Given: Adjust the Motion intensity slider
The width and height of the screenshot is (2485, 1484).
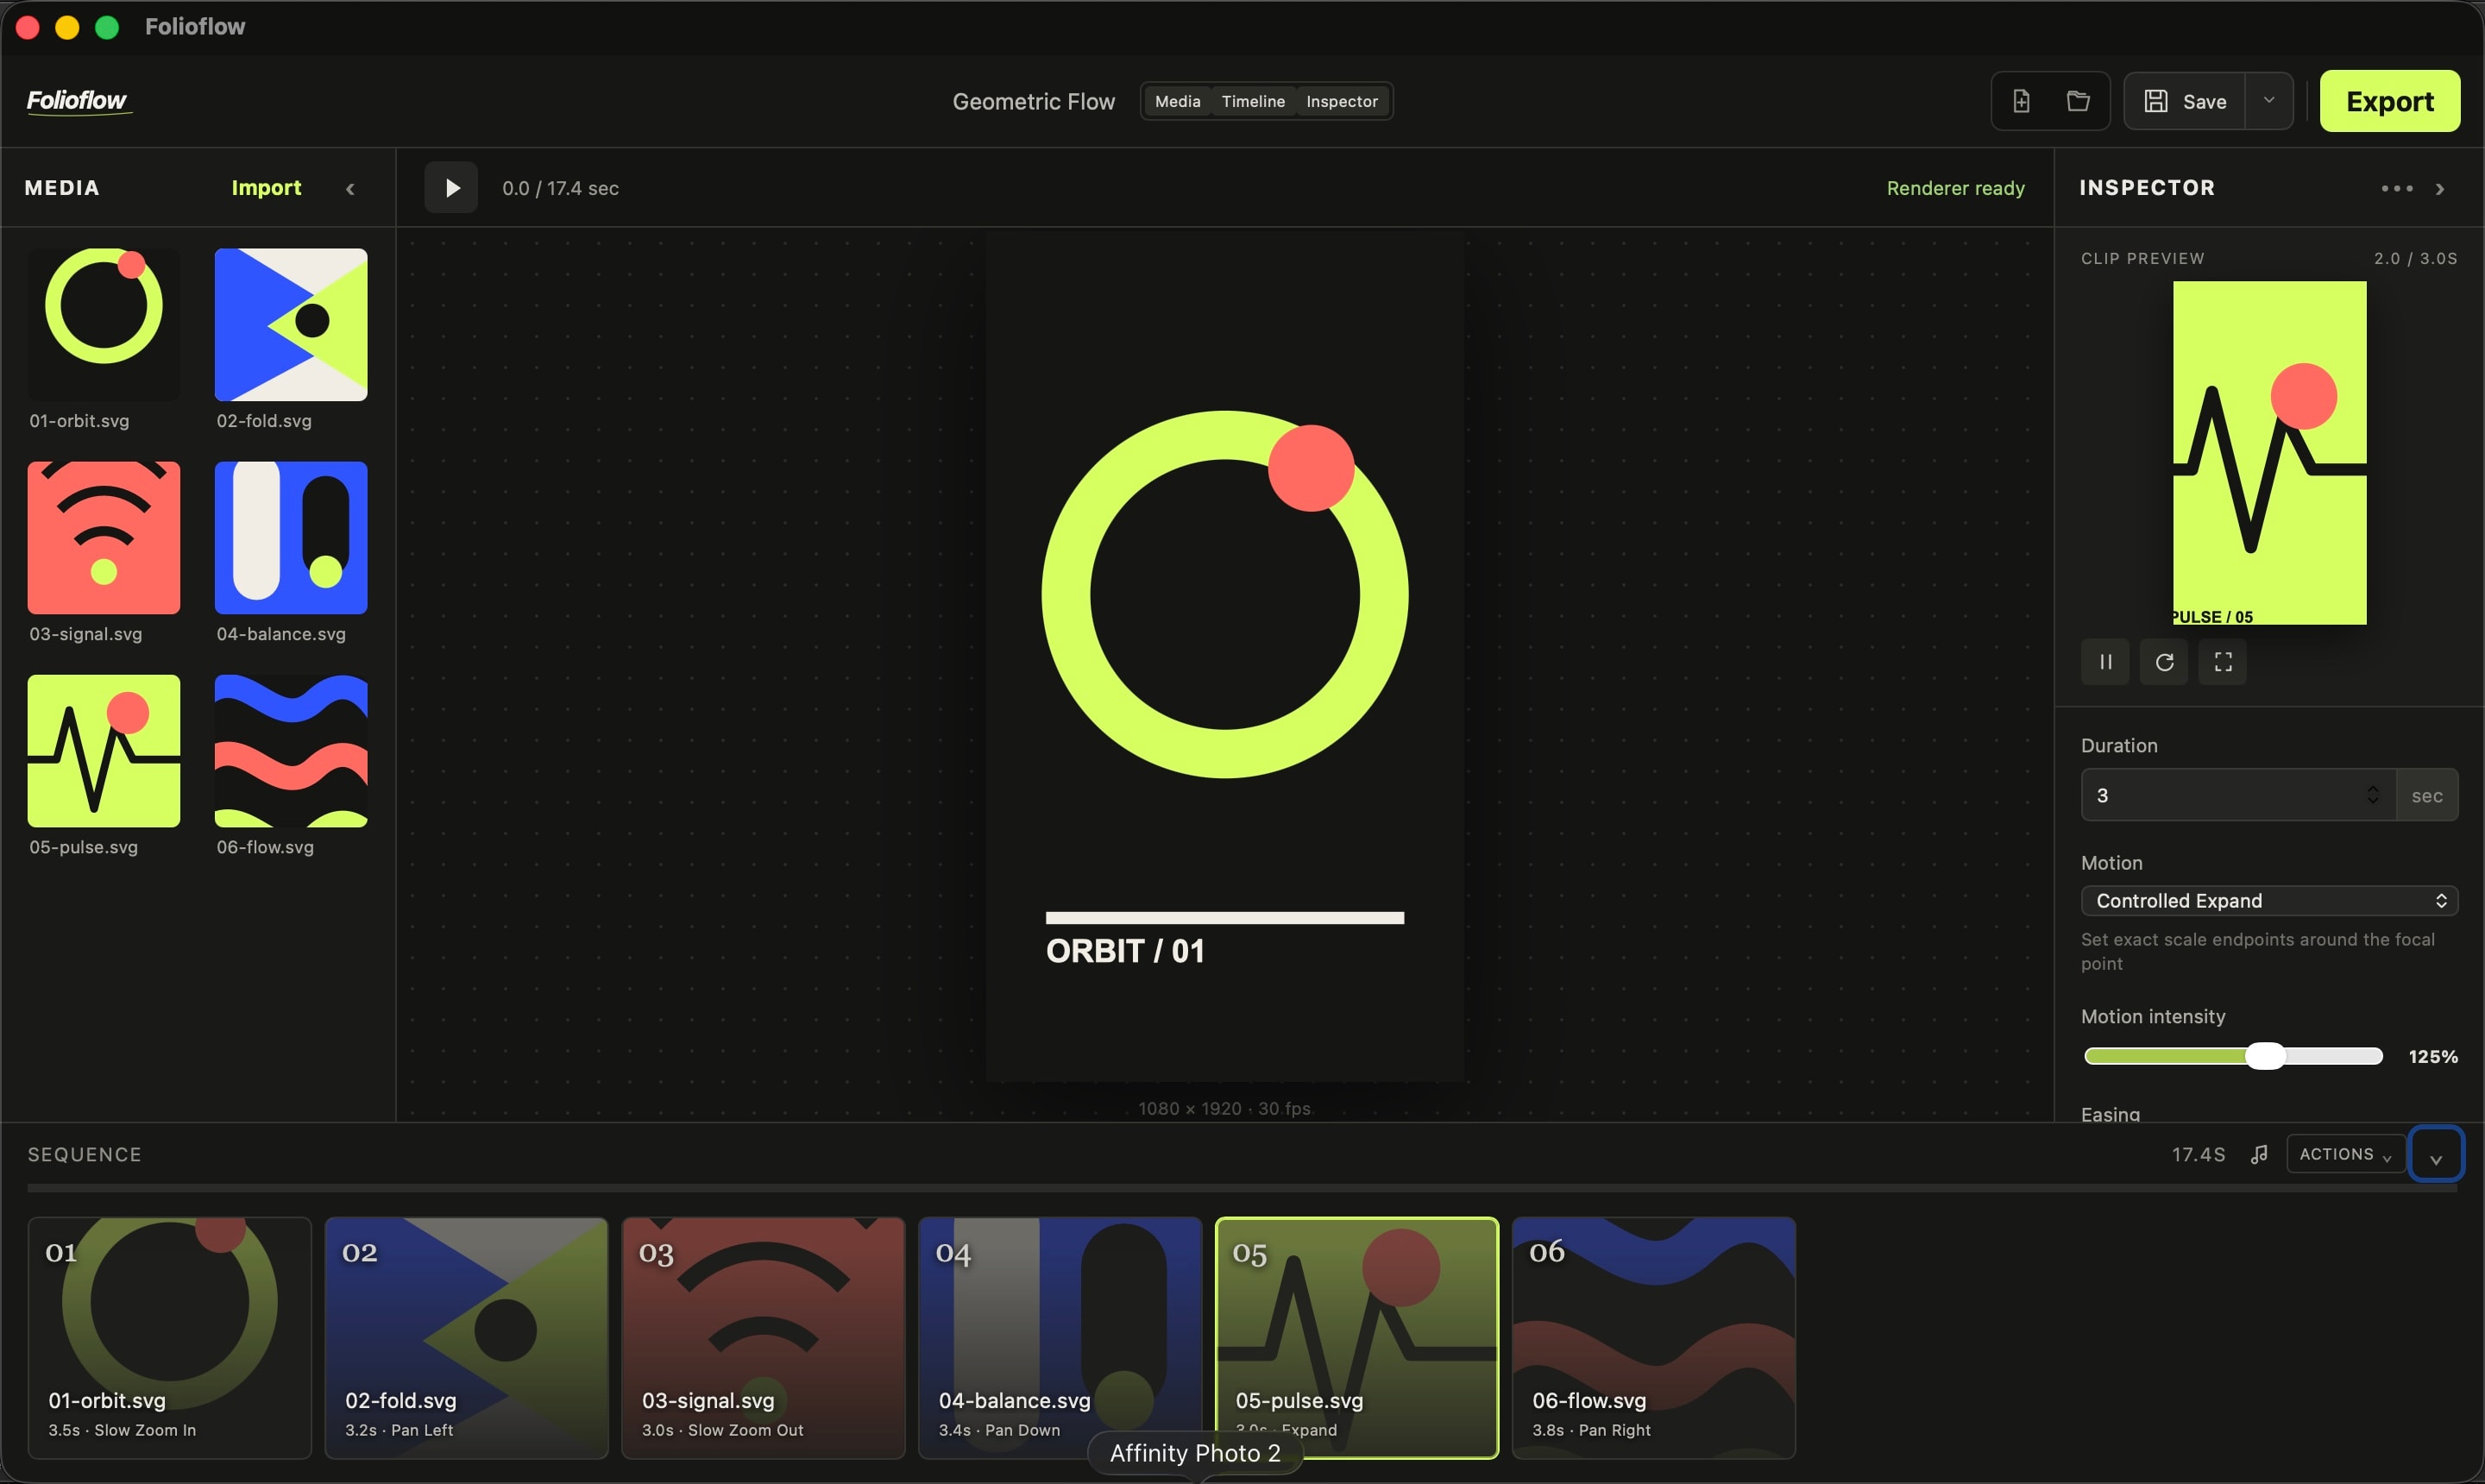Looking at the screenshot, I should (x=2233, y=1057).
